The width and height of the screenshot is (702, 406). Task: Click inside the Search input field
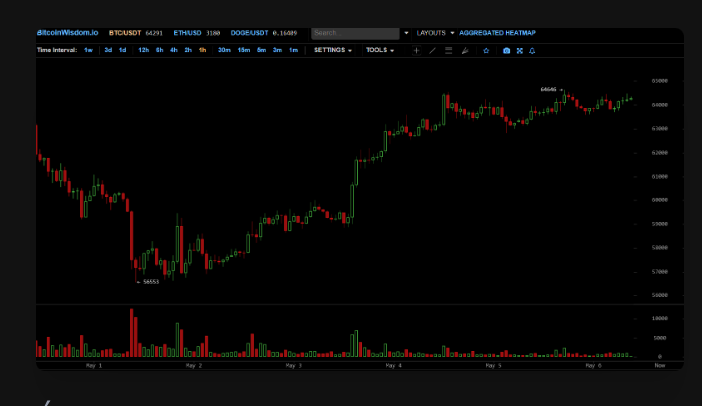point(354,33)
